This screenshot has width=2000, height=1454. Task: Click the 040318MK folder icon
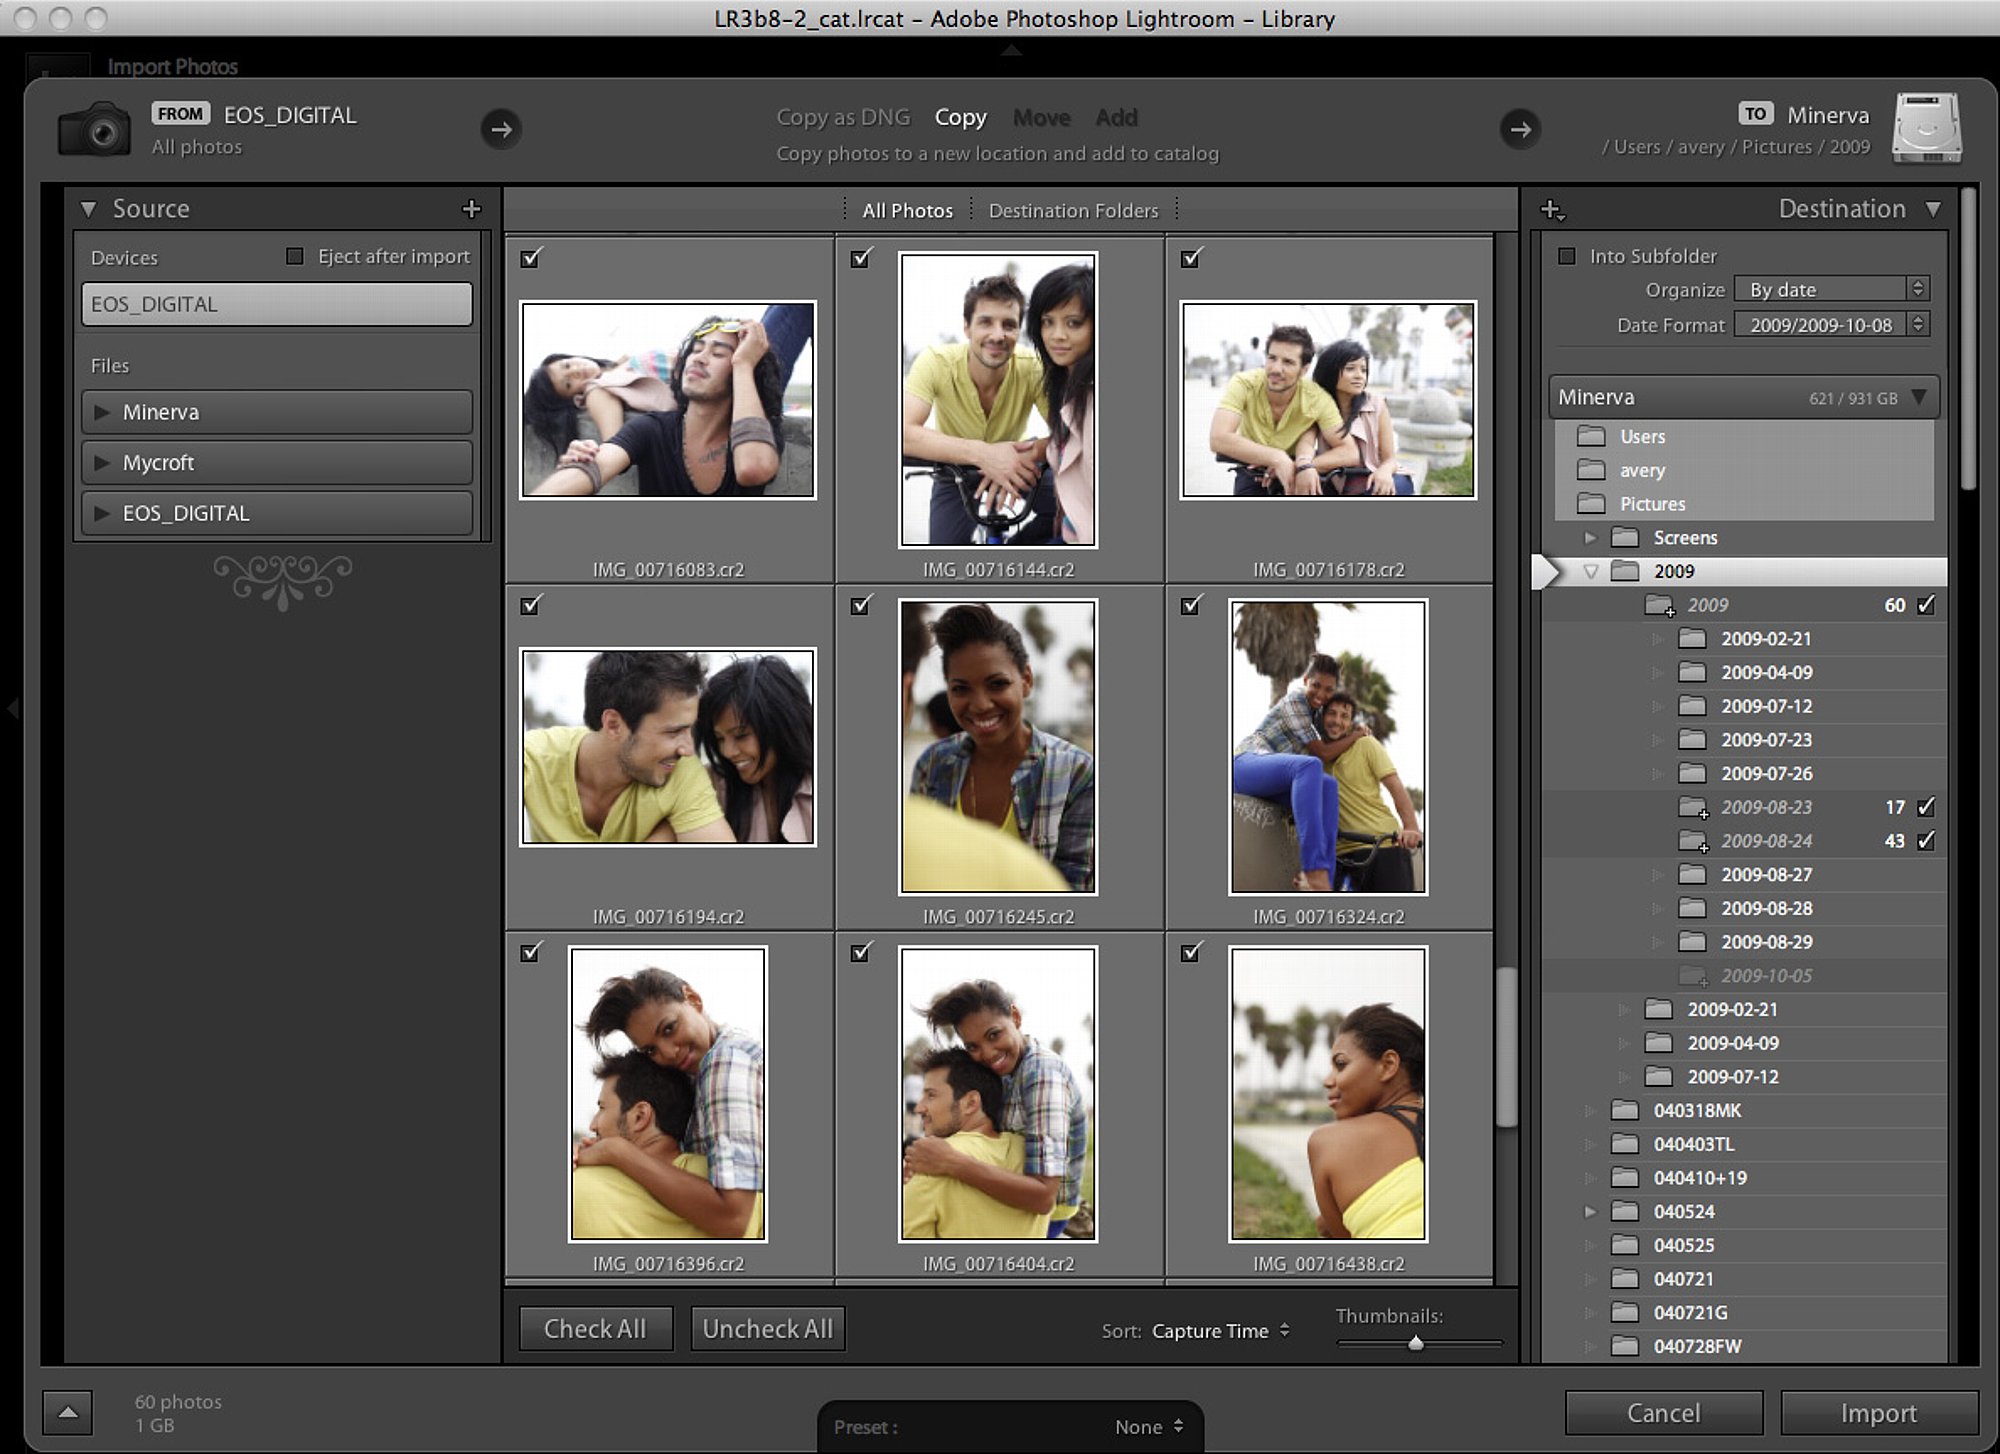[x=1625, y=1111]
